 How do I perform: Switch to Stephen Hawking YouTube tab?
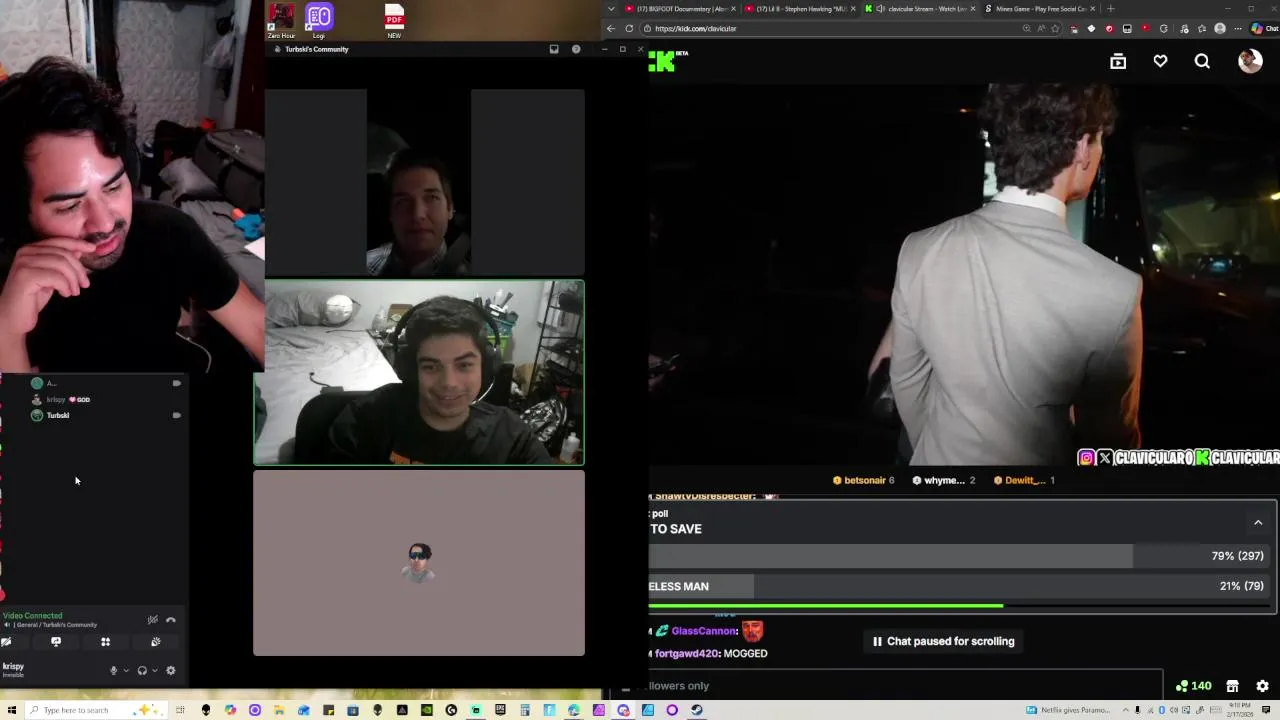801,9
